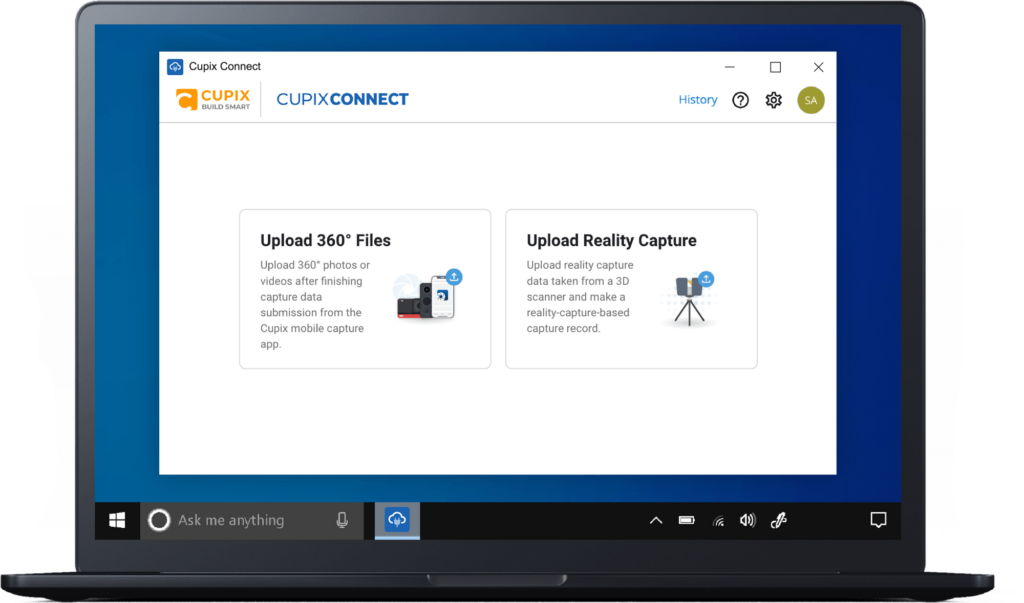Click the volume speaker tray icon
The height and width of the screenshot is (603, 1024).
tap(747, 520)
